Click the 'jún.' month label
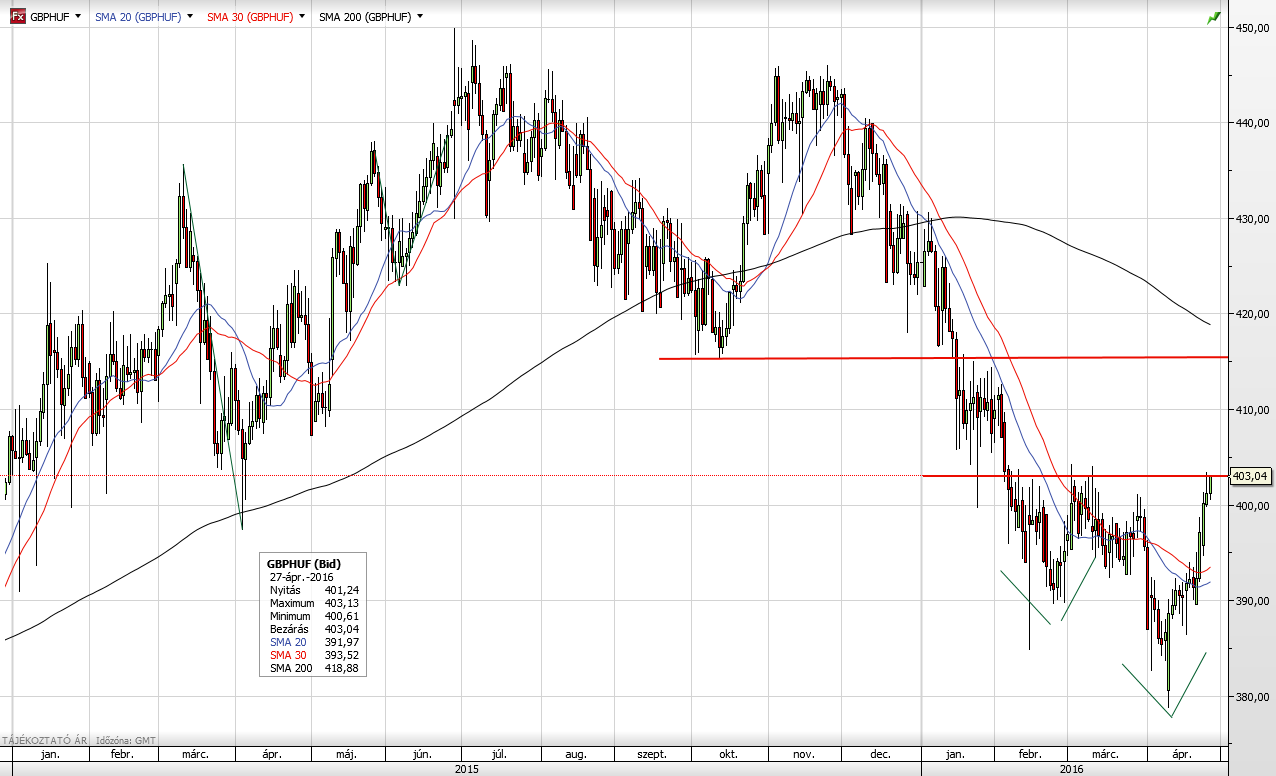1276x776 pixels. click(423, 754)
